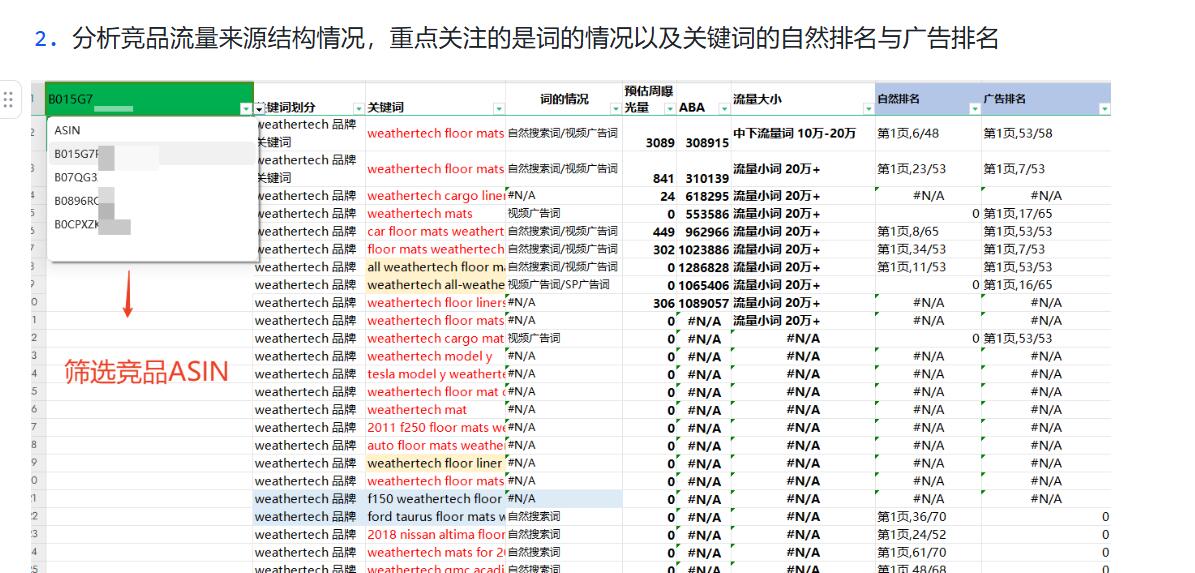Select the 视频广告词/SP广告词 cell
This screenshot has height=573, width=1195.
(564, 285)
